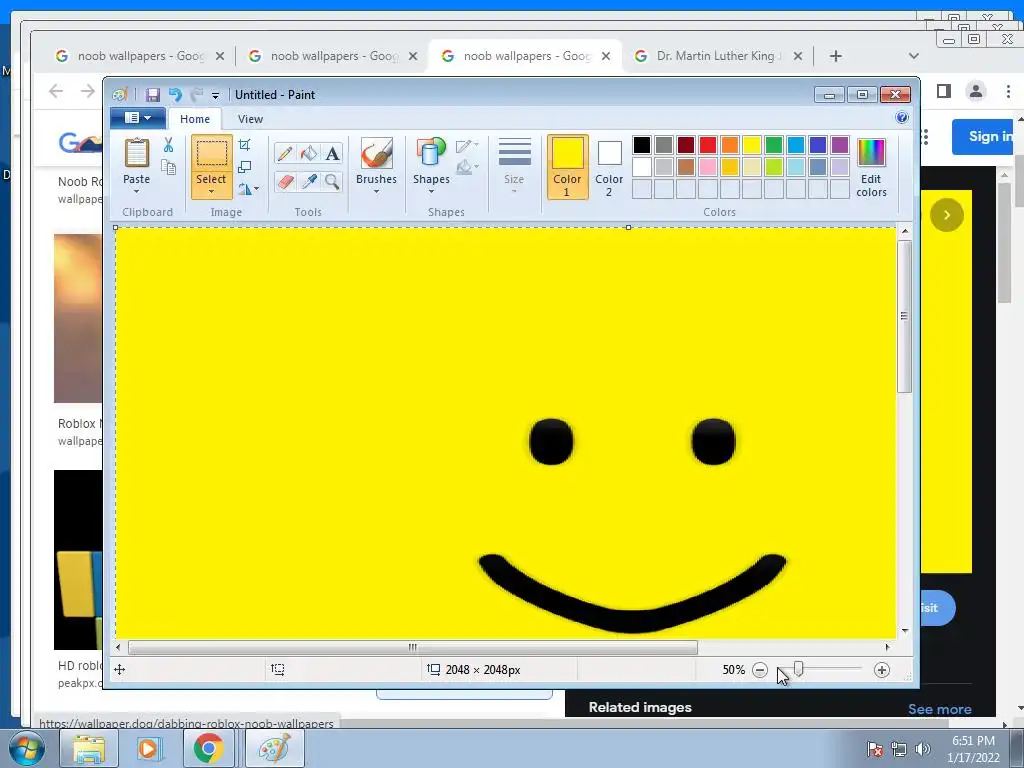Pick the black color swatch
The height and width of the screenshot is (768, 1024).
pyautogui.click(x=642, y=144)
